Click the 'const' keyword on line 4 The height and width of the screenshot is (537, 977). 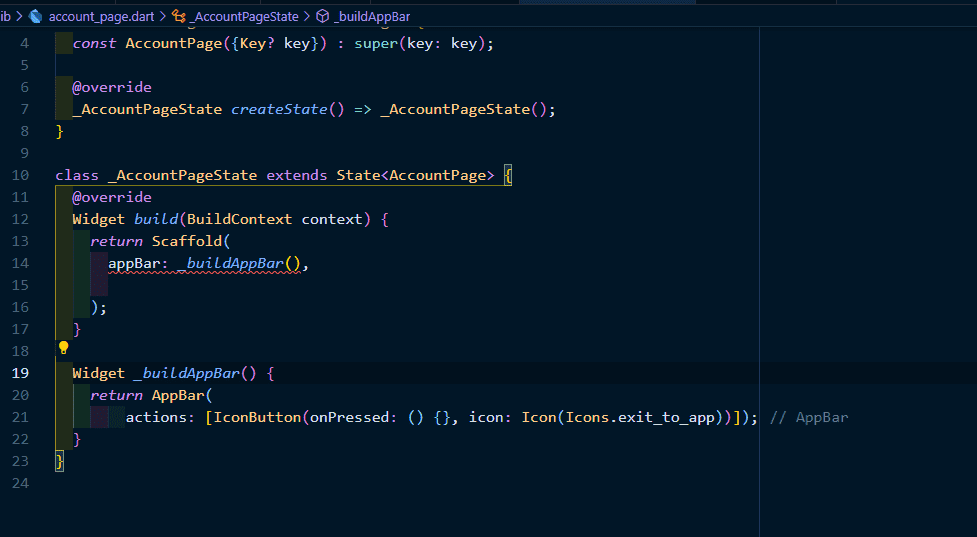pos(94,44)
